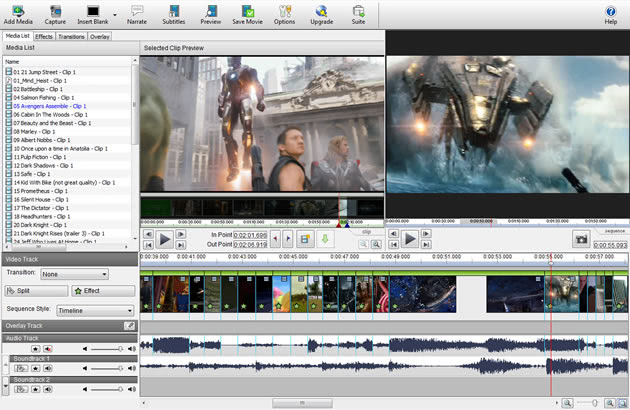This screenshot has width=630, height=410.
Task: Switch to the Media List tab
Action: [17, 36]
